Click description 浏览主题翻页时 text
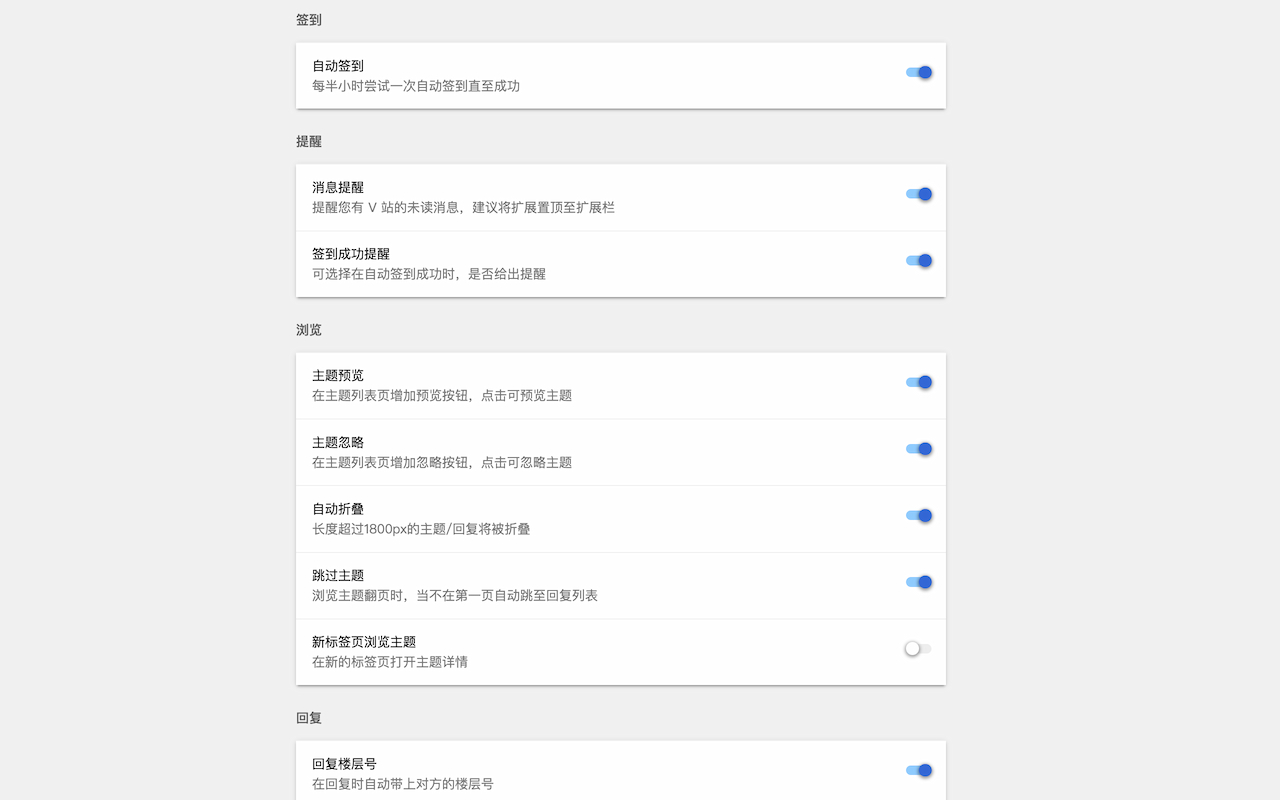Screen dimensions: 1280x800 (455, 596)
